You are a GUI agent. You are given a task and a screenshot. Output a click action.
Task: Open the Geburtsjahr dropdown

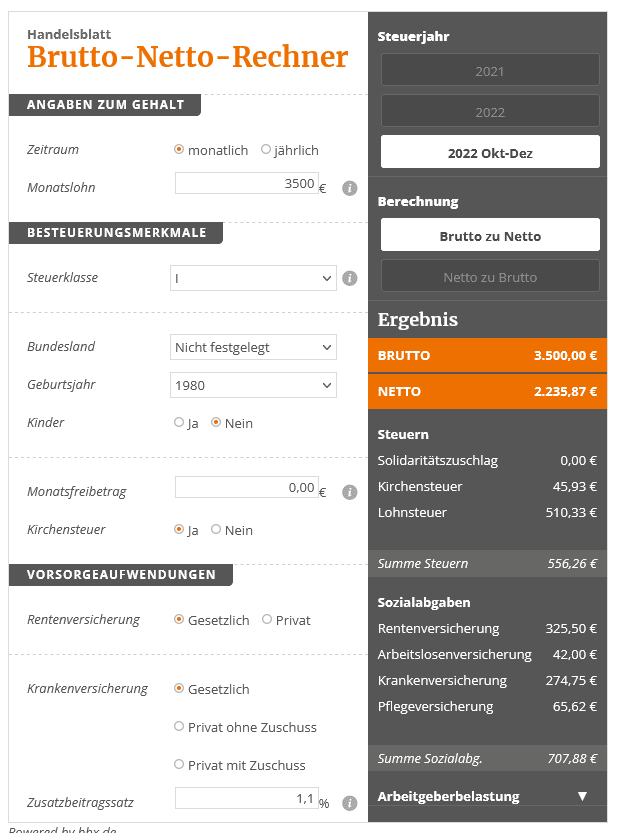253,385
